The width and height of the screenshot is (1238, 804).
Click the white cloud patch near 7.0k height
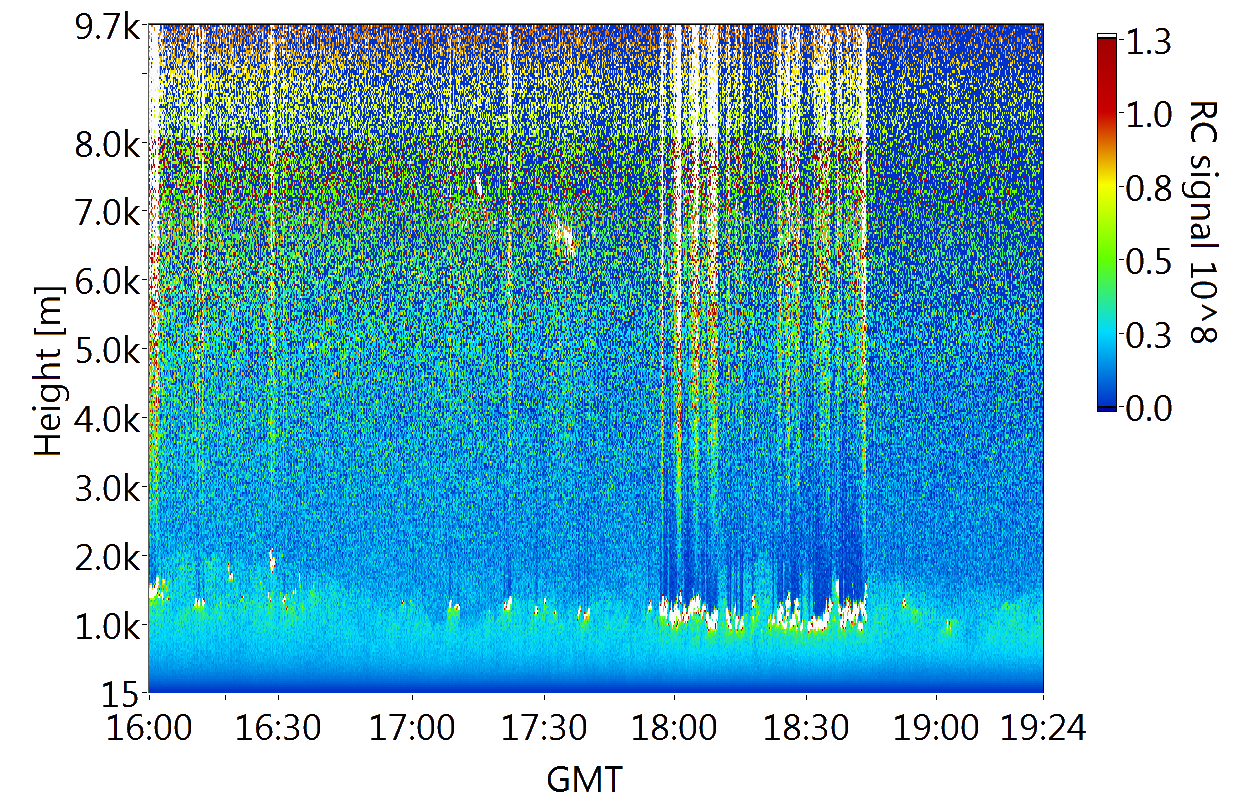(564, 238)
